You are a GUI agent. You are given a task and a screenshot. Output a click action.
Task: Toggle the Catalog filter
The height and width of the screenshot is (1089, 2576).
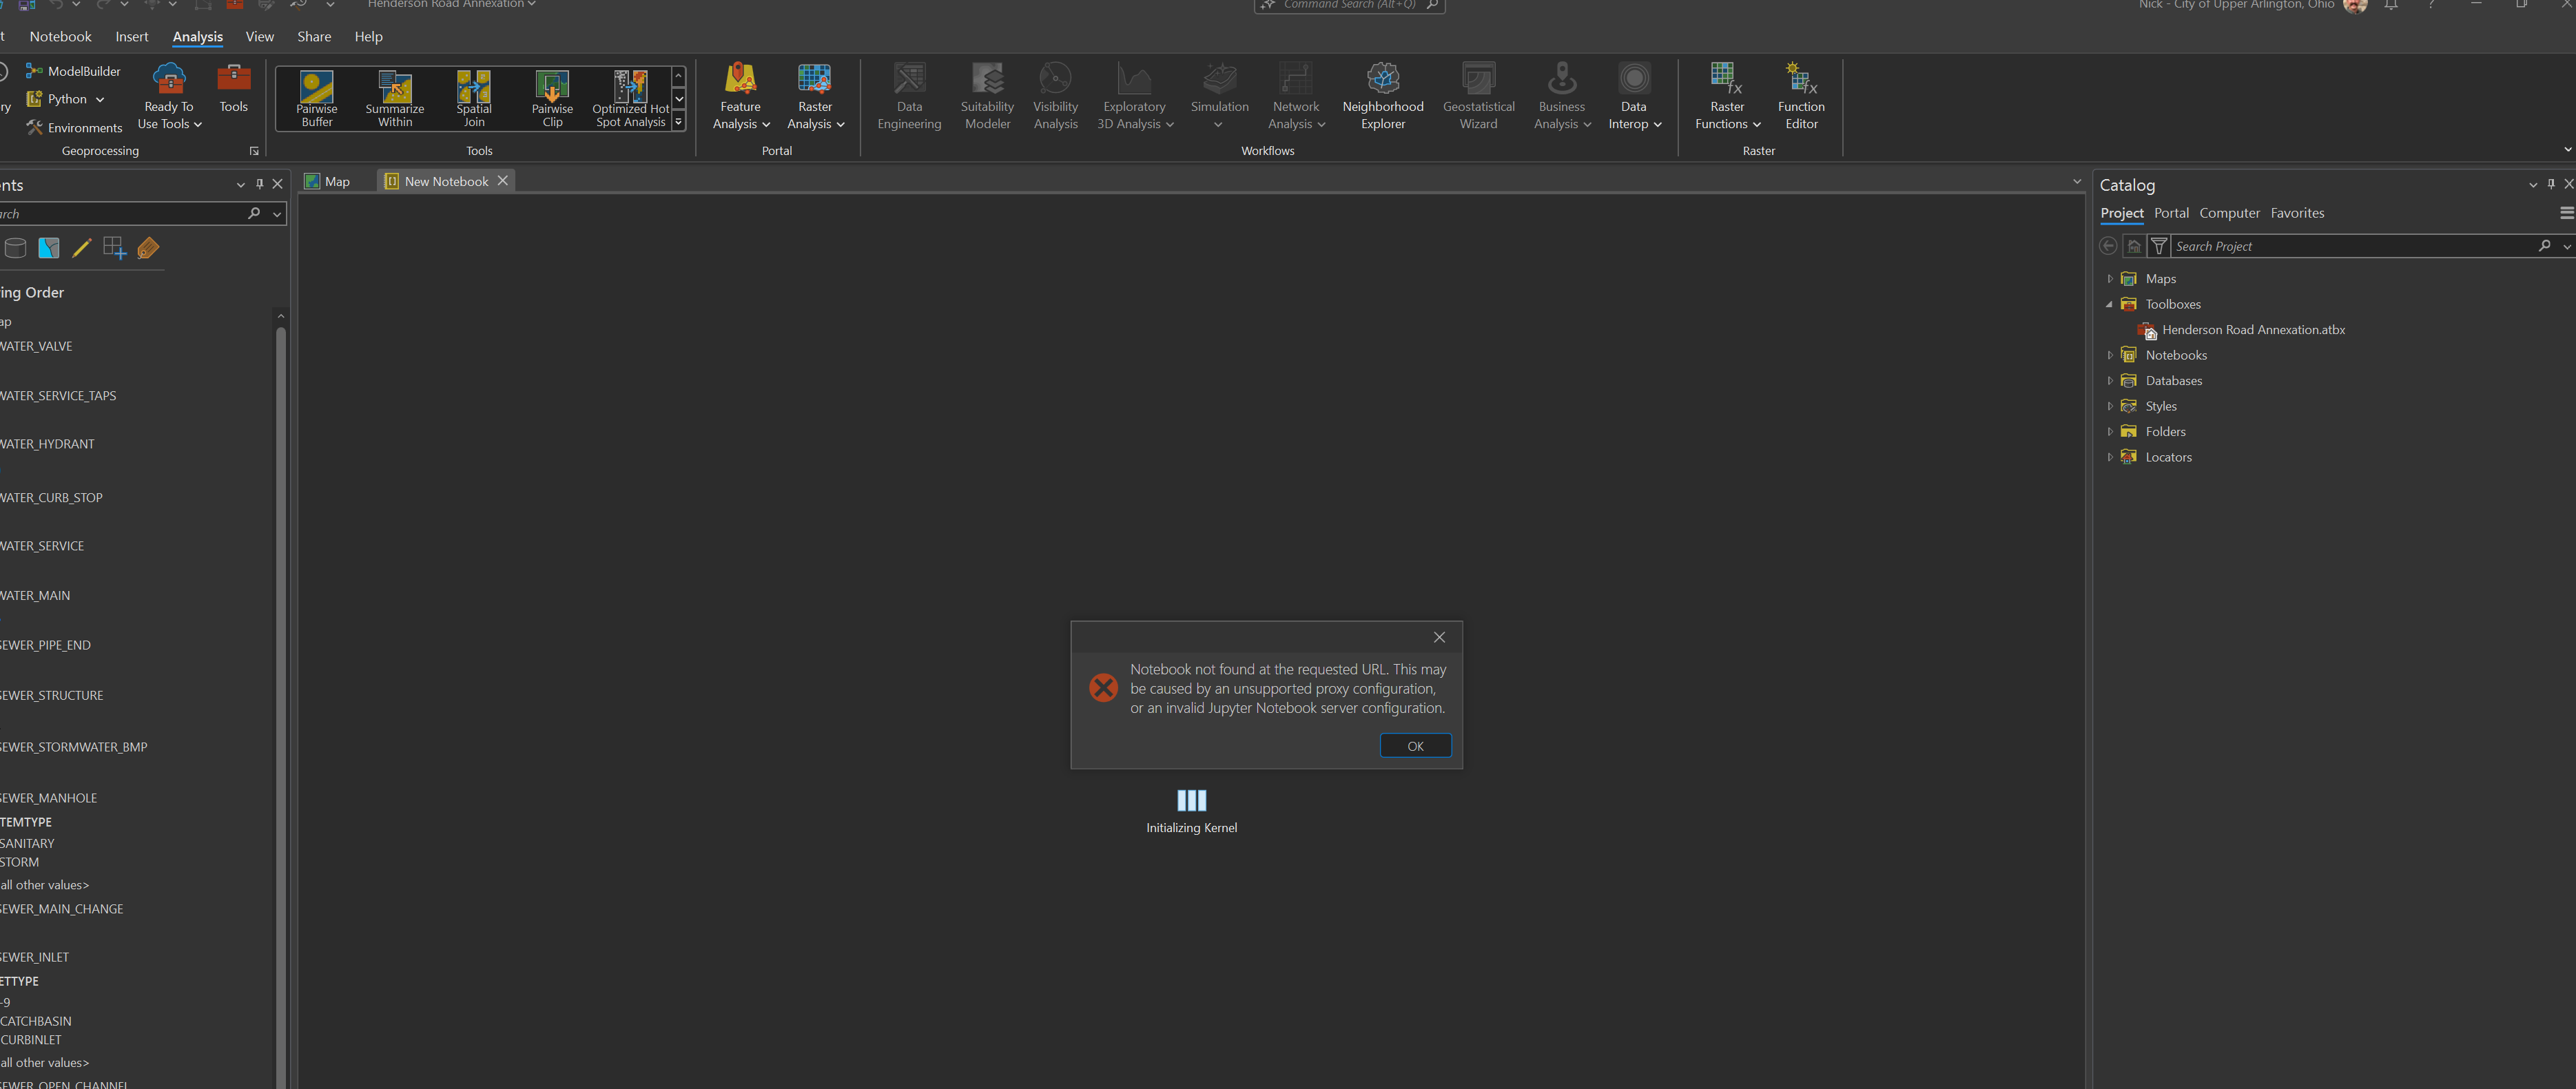pyautogui.click(x=2158, y=246)
